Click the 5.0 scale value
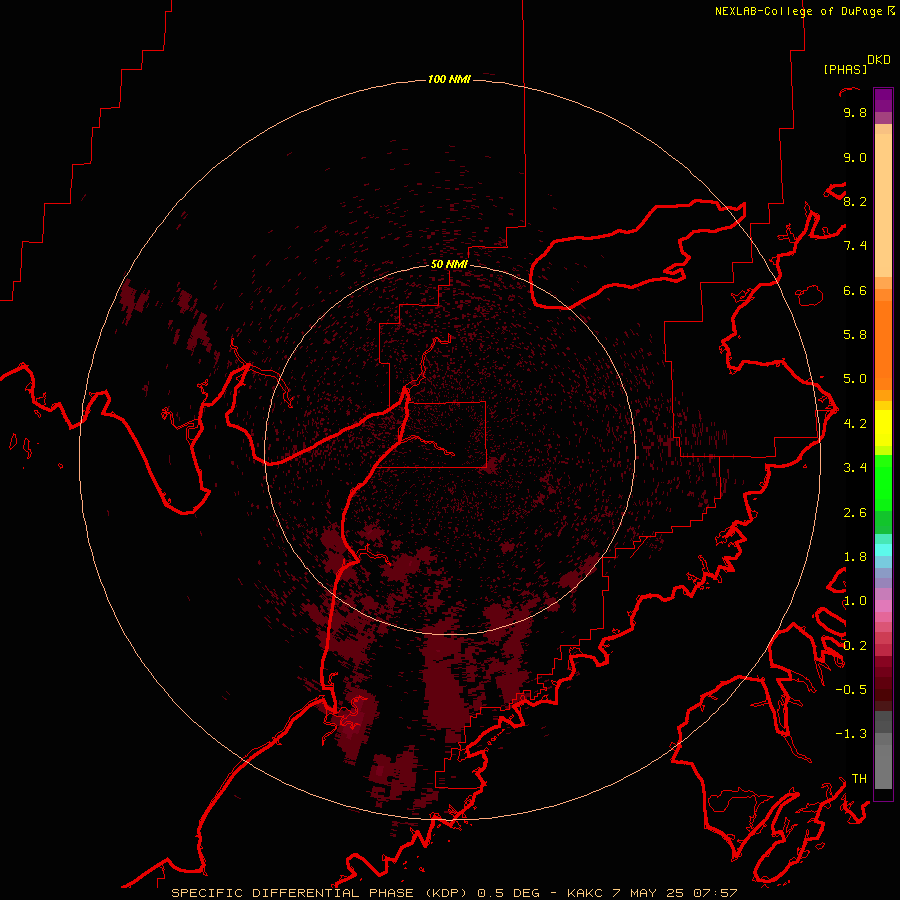This screenshot has width=900, height=900. point(855,379)
